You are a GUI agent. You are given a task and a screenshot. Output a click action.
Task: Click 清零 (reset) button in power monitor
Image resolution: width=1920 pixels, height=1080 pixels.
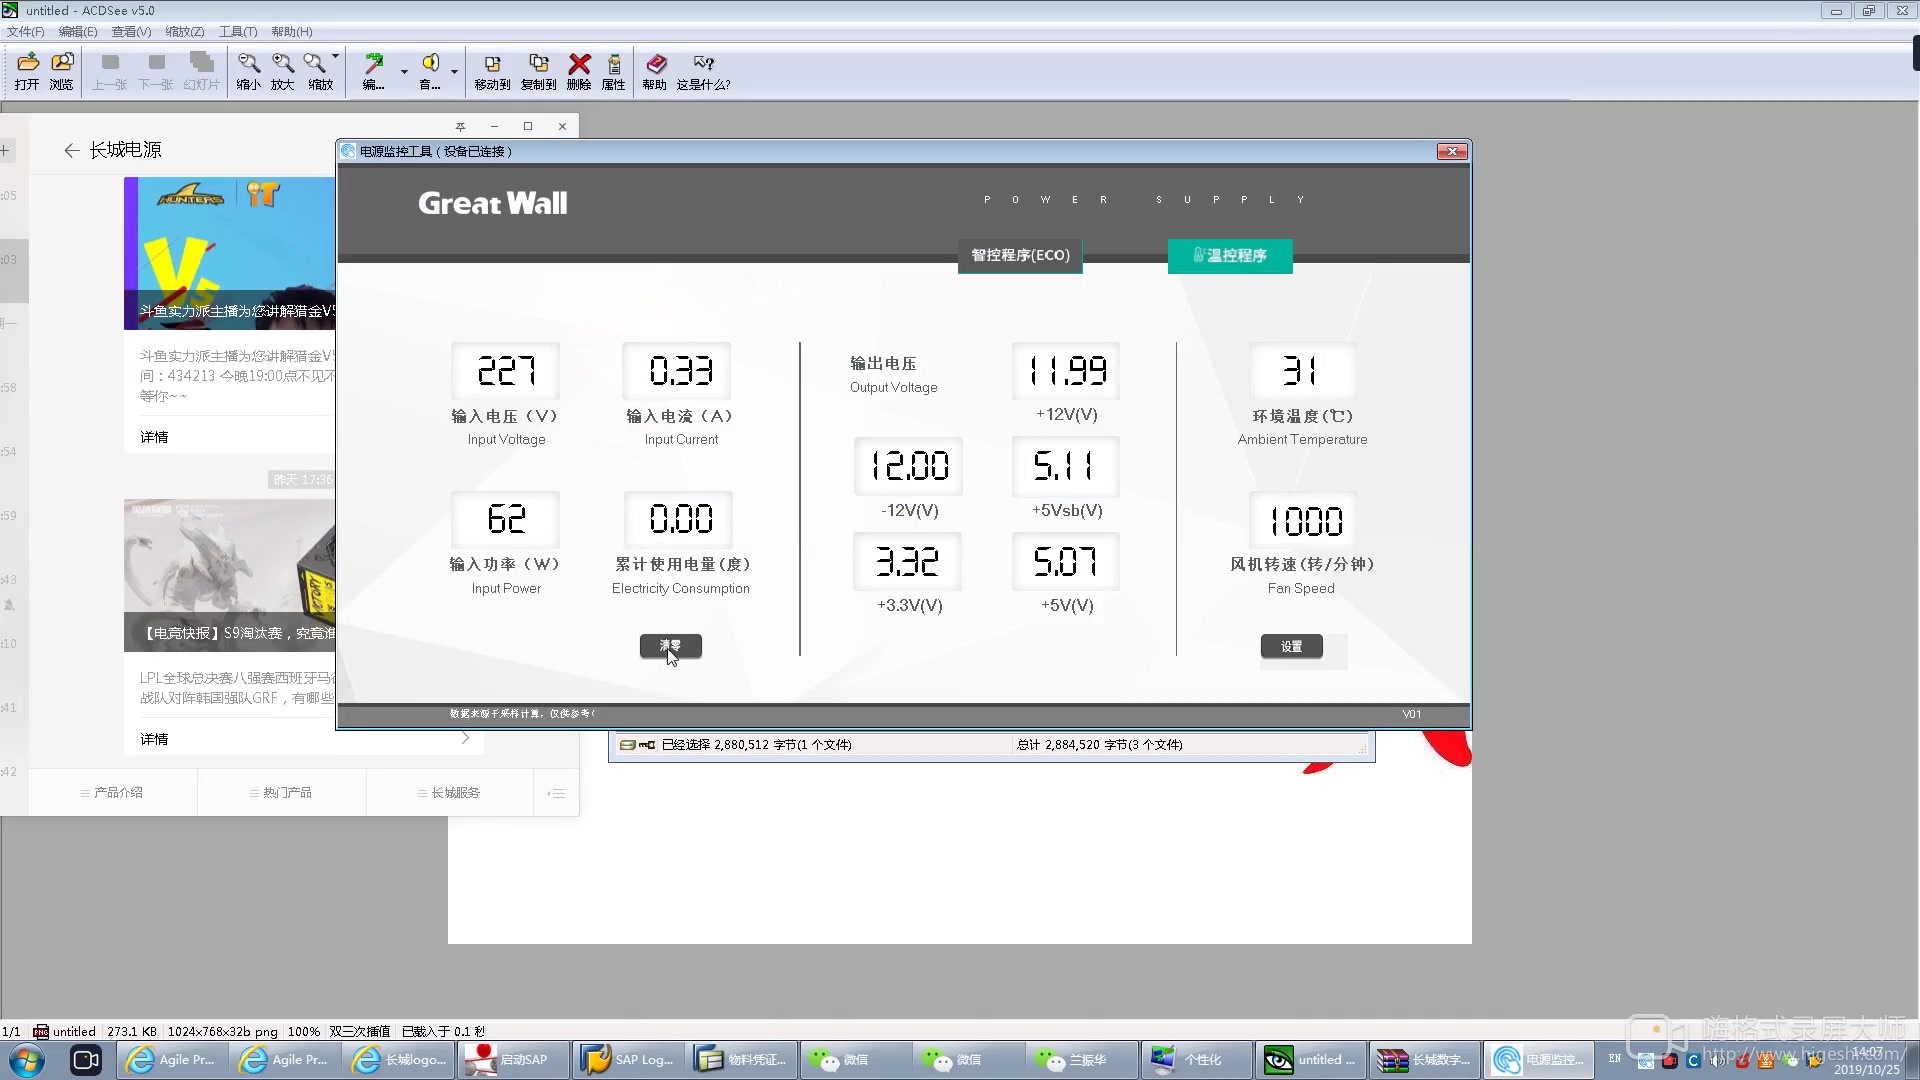point(671,646)
